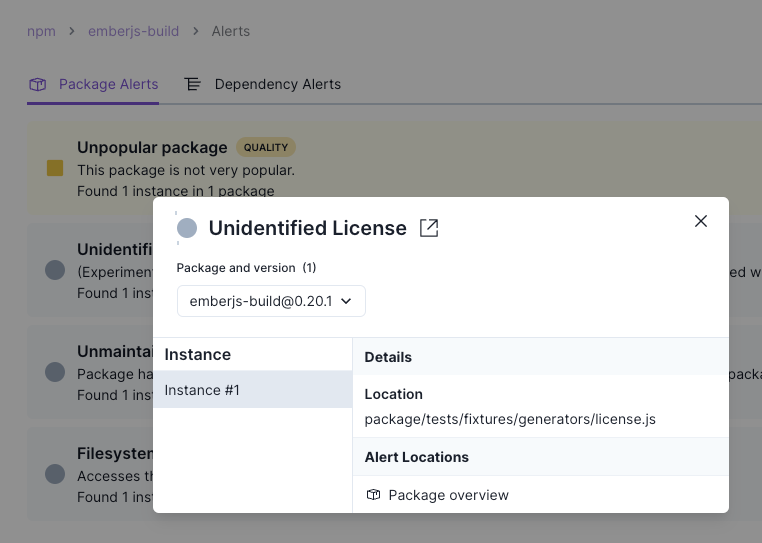Click the Alerts breadcrumb item

click(231, 31)
